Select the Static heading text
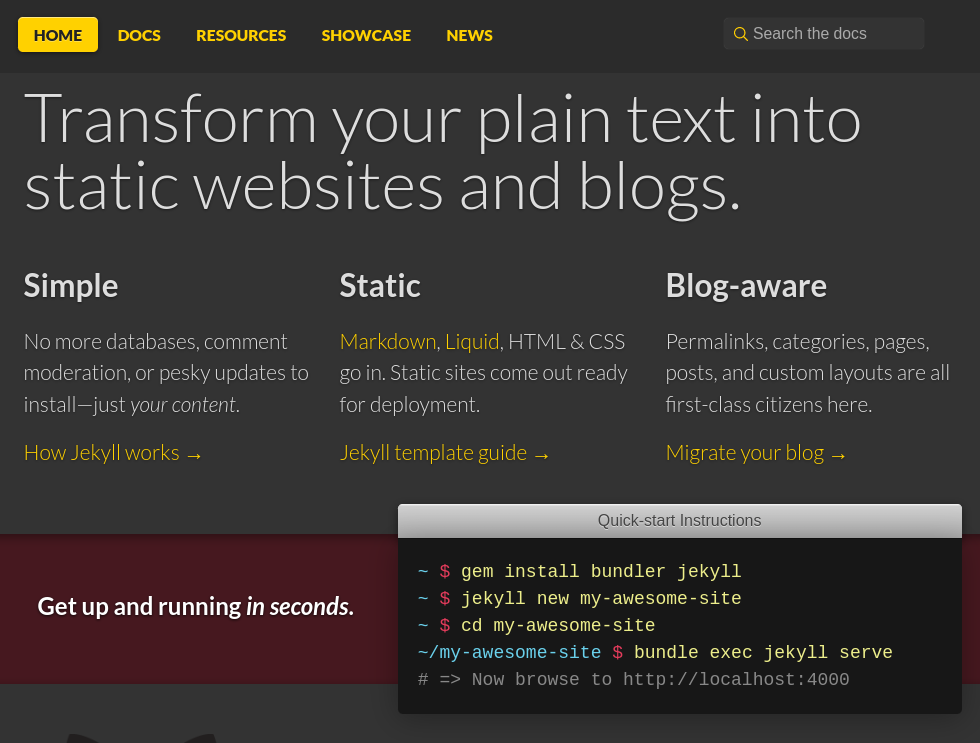This screenshot has height=743, width=980. coord(380,286)
